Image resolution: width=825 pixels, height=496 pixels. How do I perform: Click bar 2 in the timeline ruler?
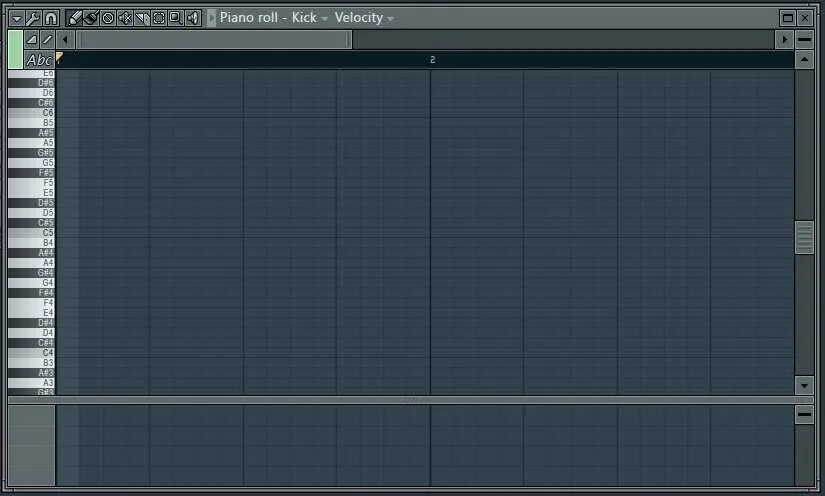(432, 60)
